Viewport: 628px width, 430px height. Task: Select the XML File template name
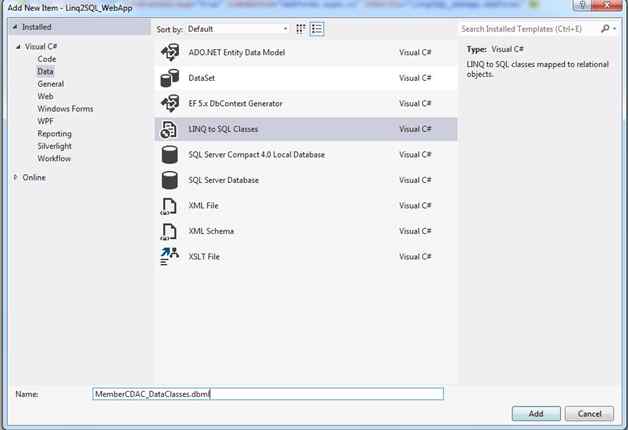click(x=203, y=205)
